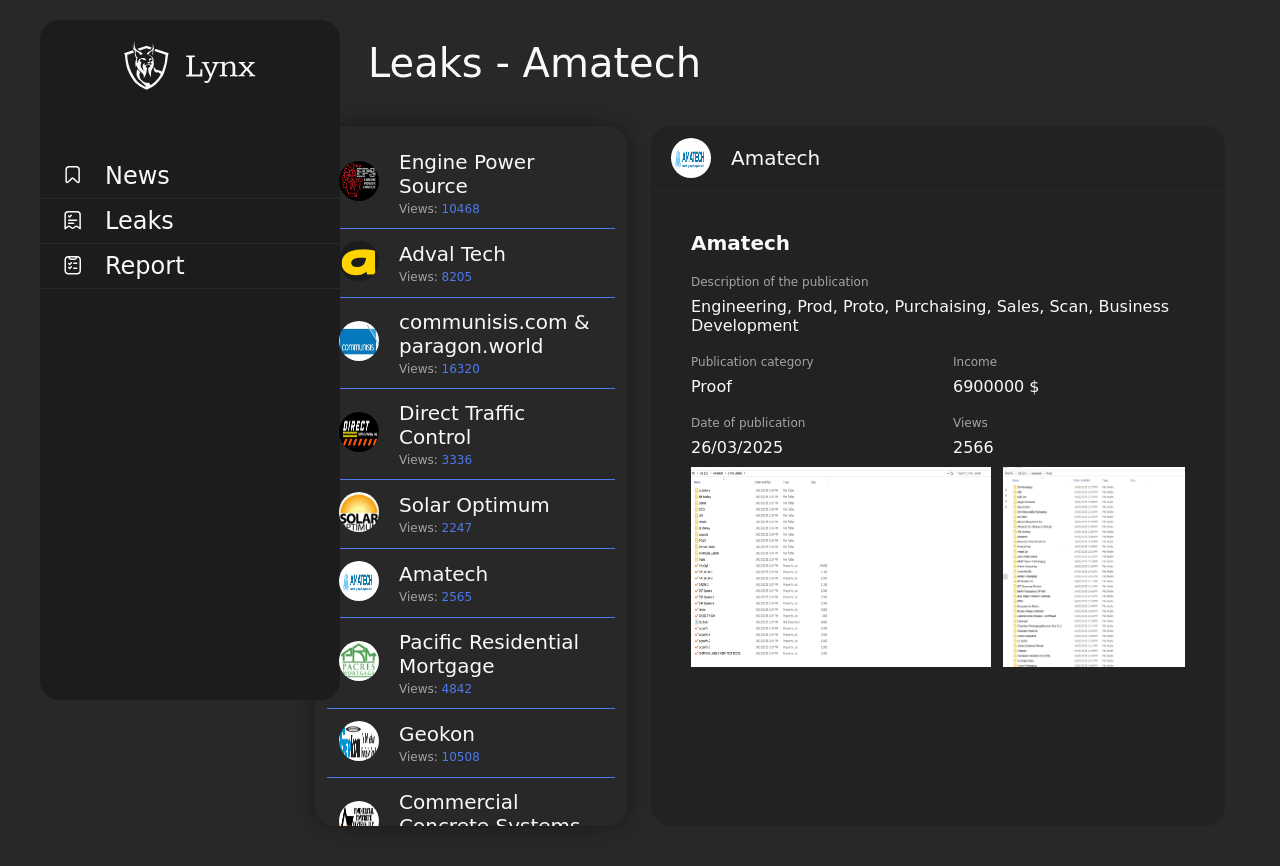Open communisis.com & paragon.world leak

(x=471, y=343)
